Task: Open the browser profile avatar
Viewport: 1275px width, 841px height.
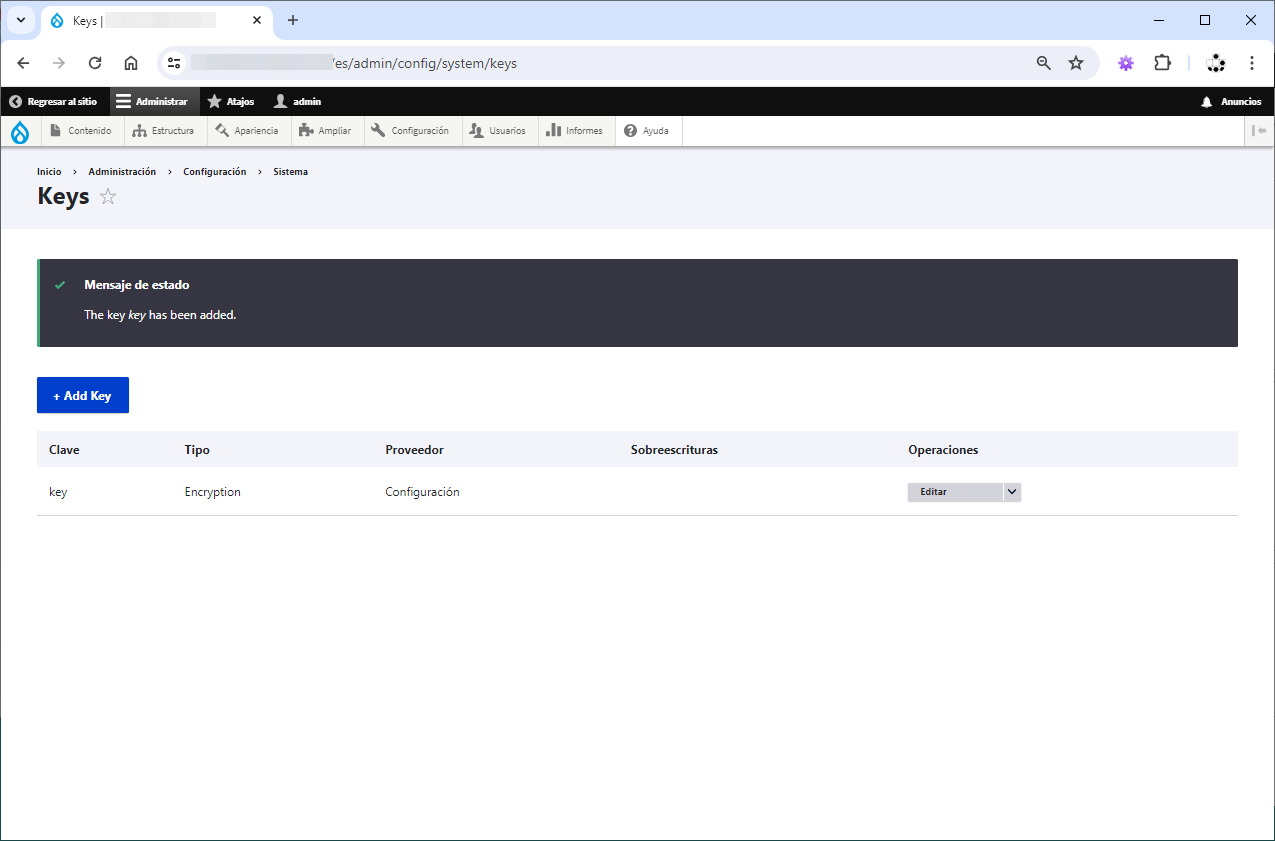Action: coord(1216,63)
